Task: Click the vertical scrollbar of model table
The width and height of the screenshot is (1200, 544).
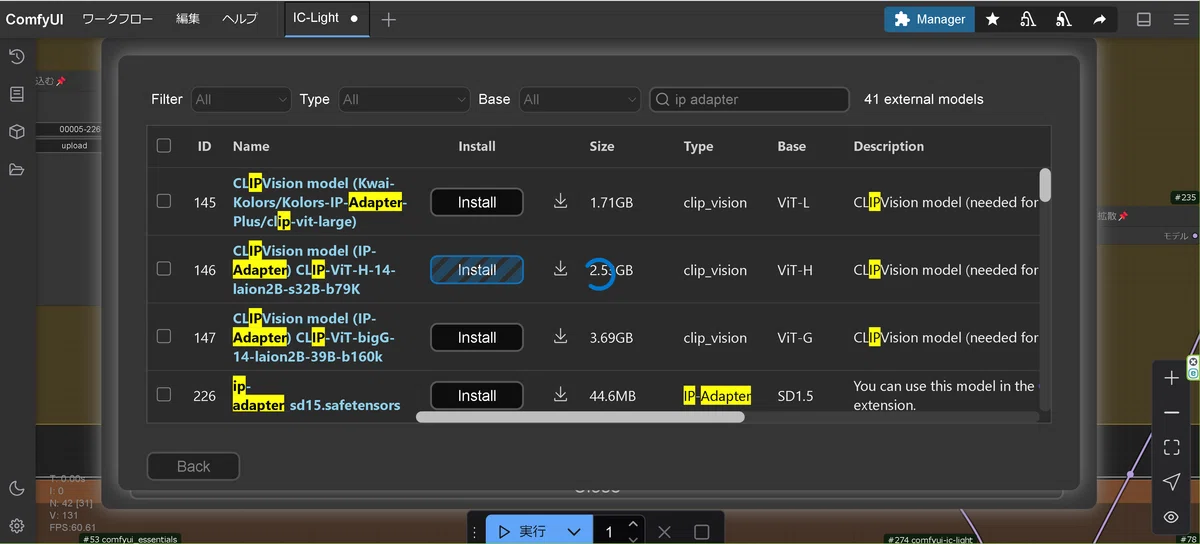Action: [1045, 184]
